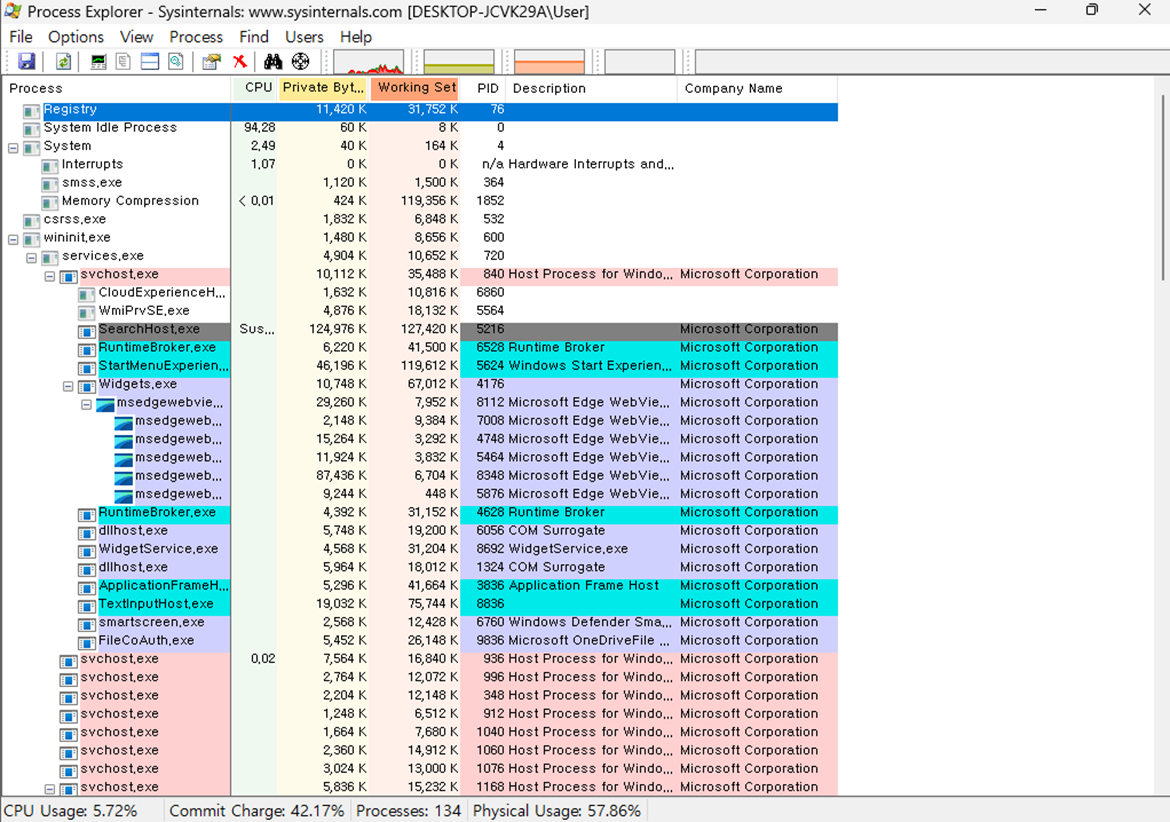The image size is (1170, 822).
Task: Open the Users menu
Action: [304, 37]
